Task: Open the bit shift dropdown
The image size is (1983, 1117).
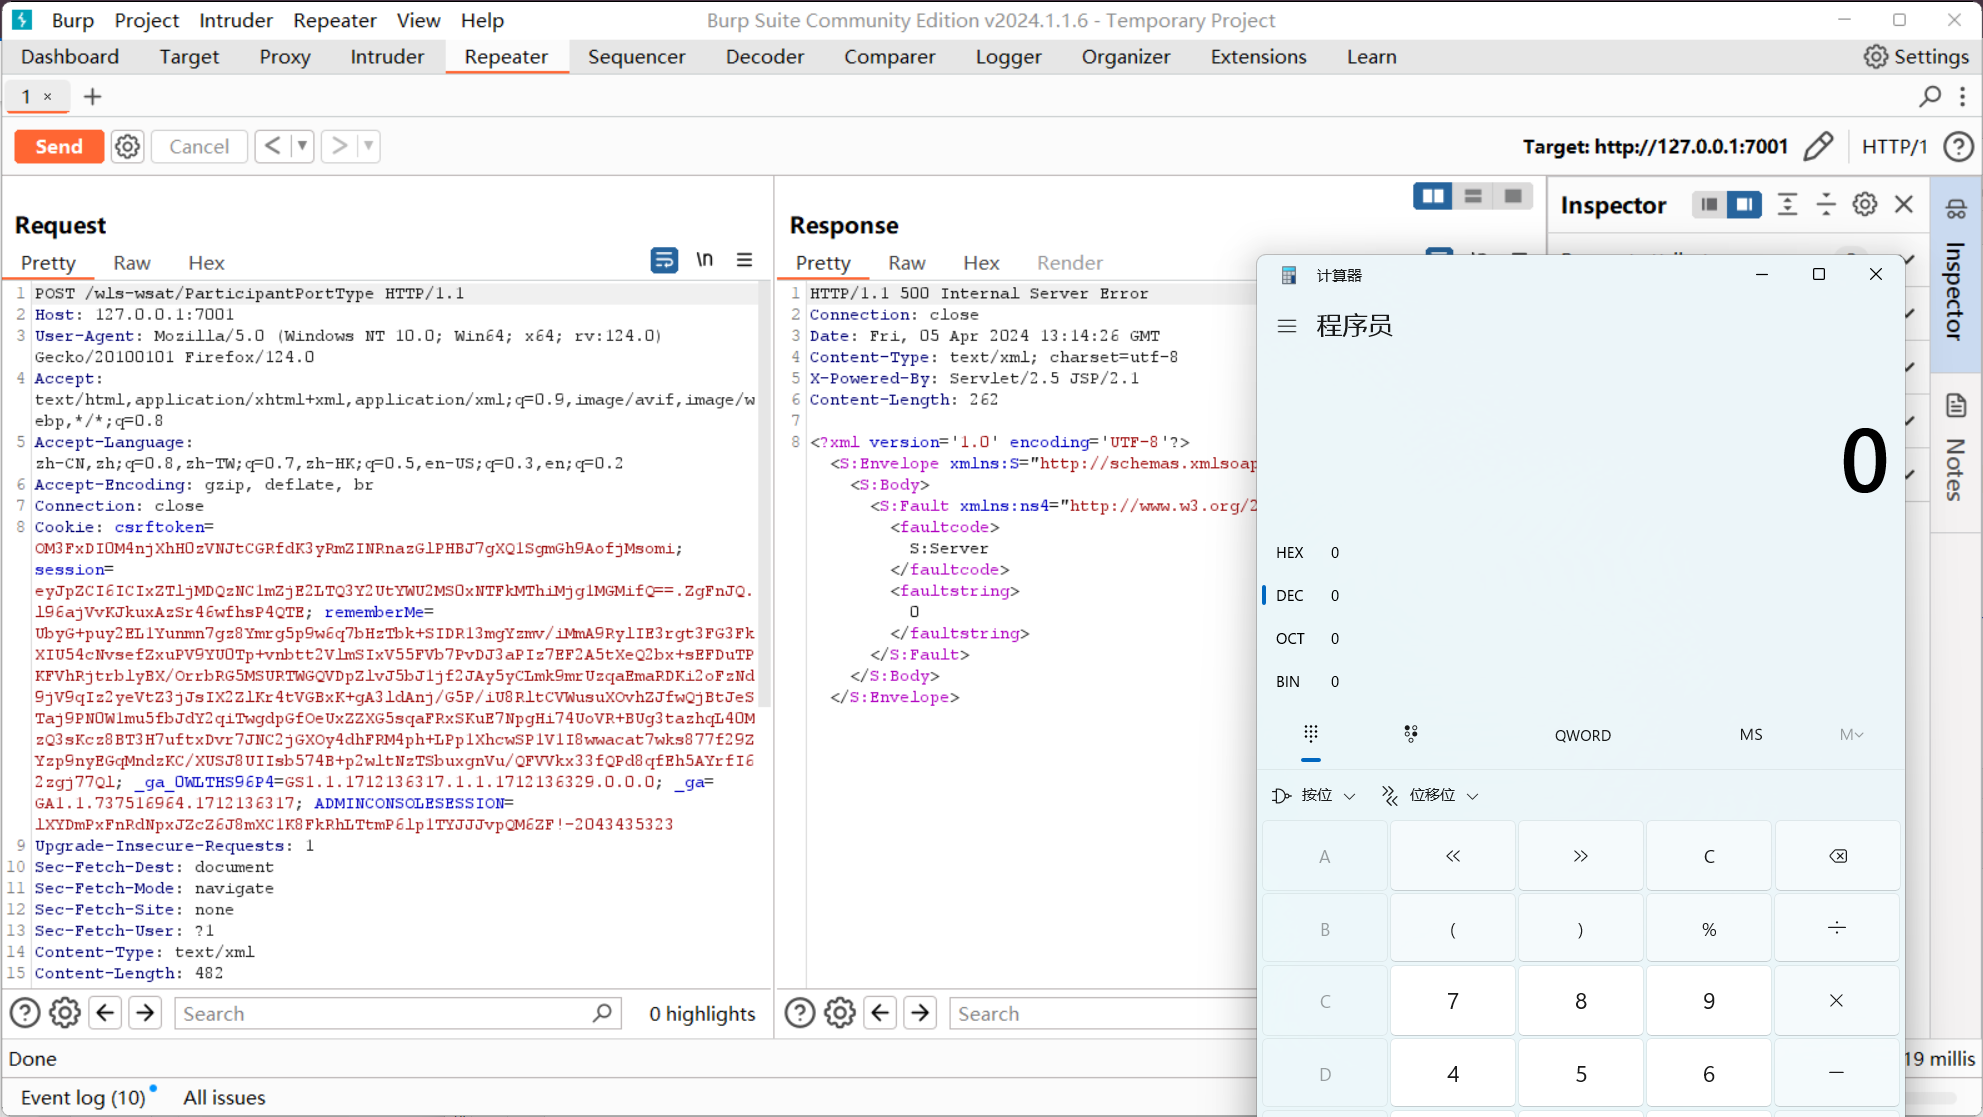Action: (1429, 795)
